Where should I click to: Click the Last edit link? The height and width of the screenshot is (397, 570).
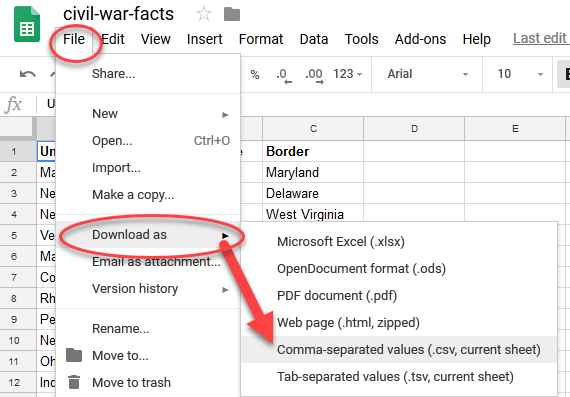(541, 39)
